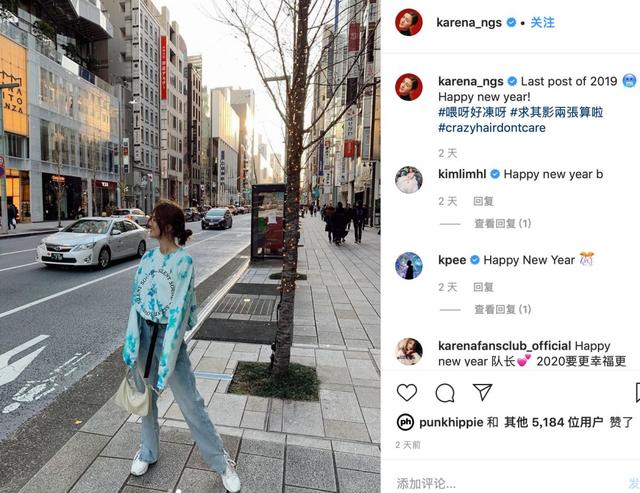Screen dimensions: 640x493
Task: Open karena_ngs profile picture in header
Action: tap(409, 22)
